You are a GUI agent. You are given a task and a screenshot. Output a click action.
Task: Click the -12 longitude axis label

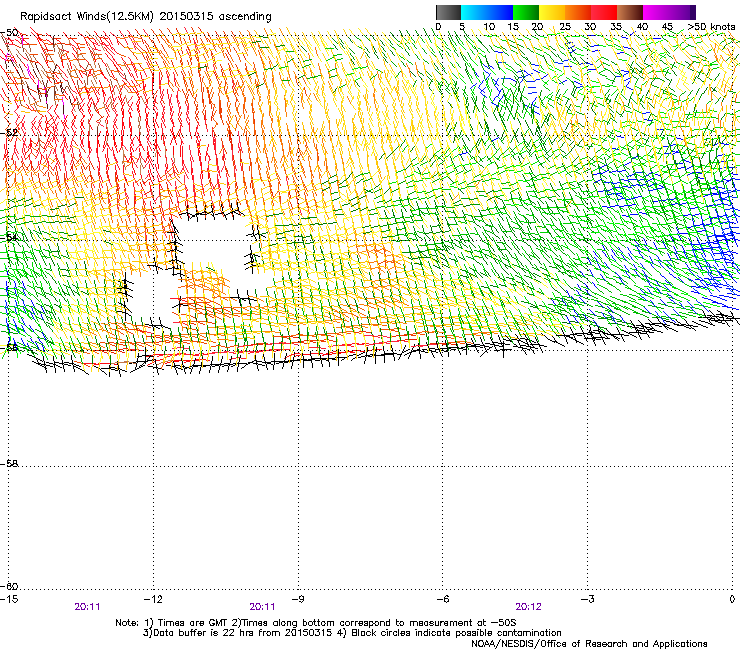pos(153,599)
